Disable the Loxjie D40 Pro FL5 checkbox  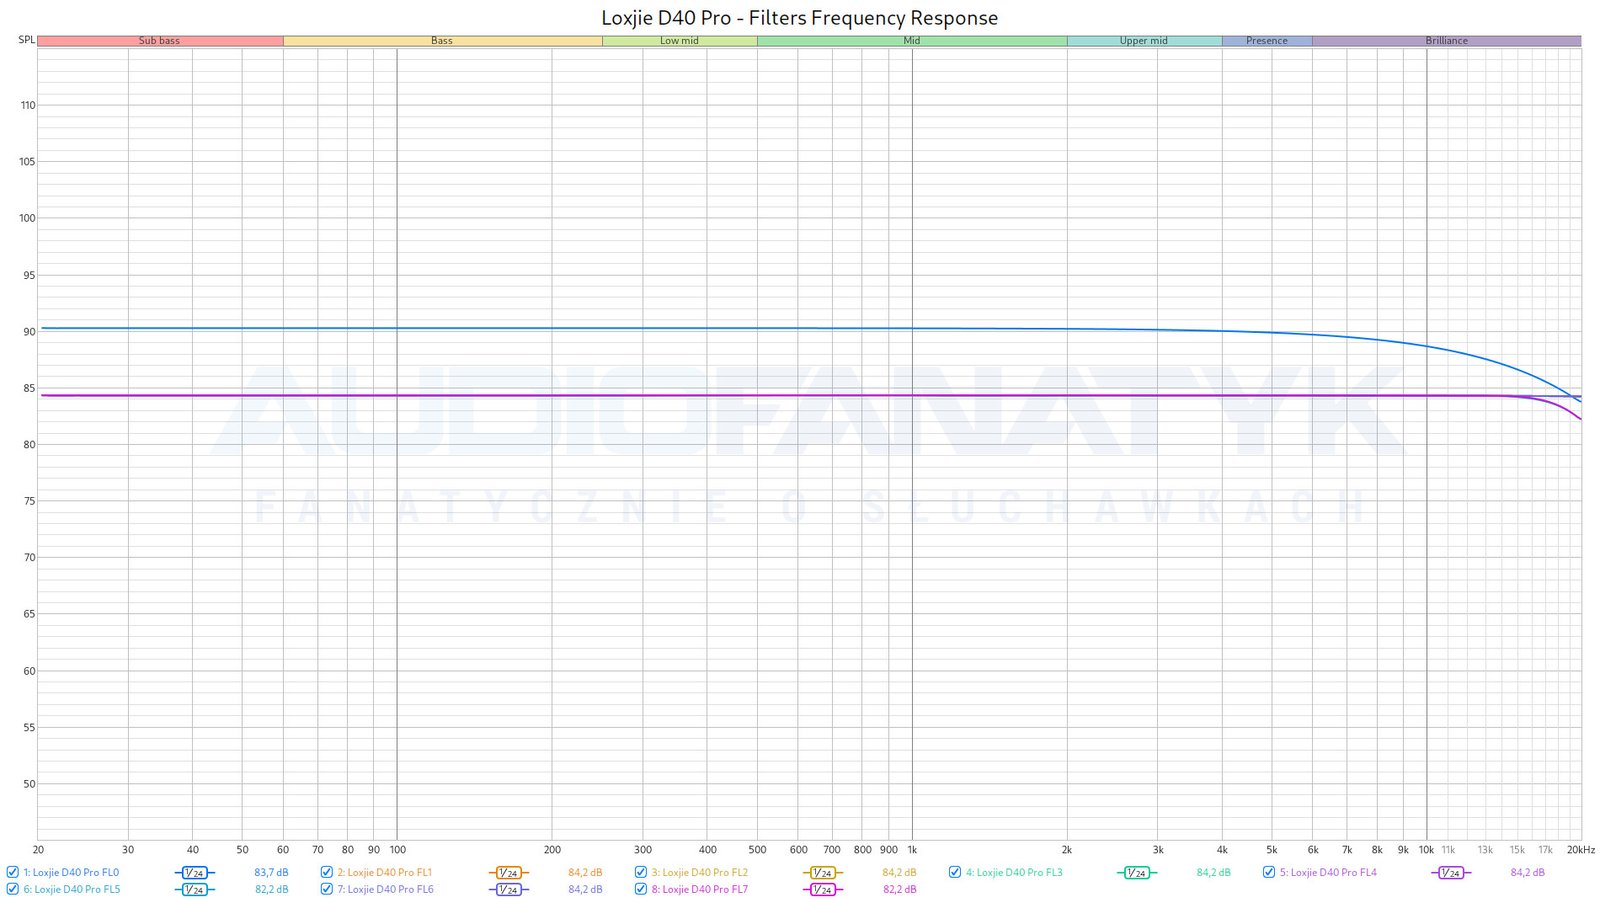pos(13,888)
